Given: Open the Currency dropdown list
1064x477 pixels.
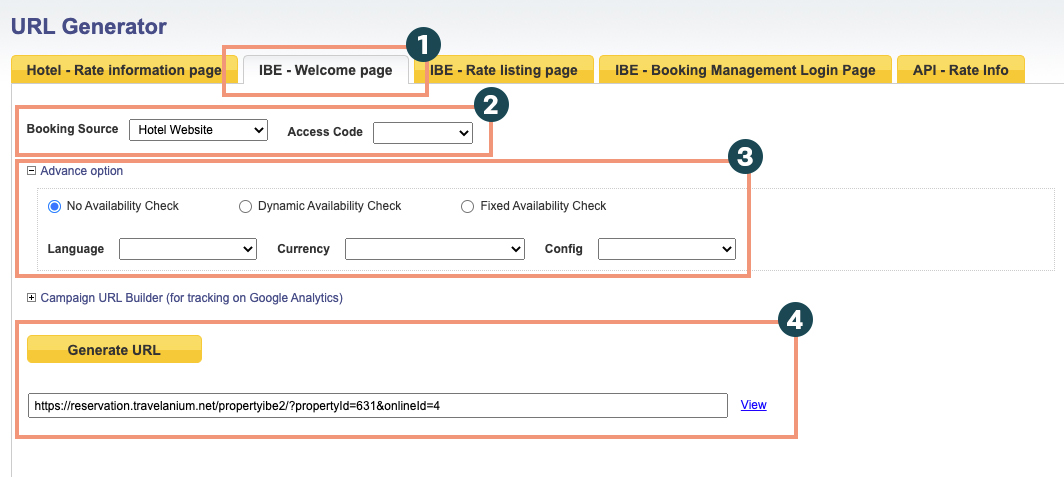Looking at the screenshot, I should 434,249.
